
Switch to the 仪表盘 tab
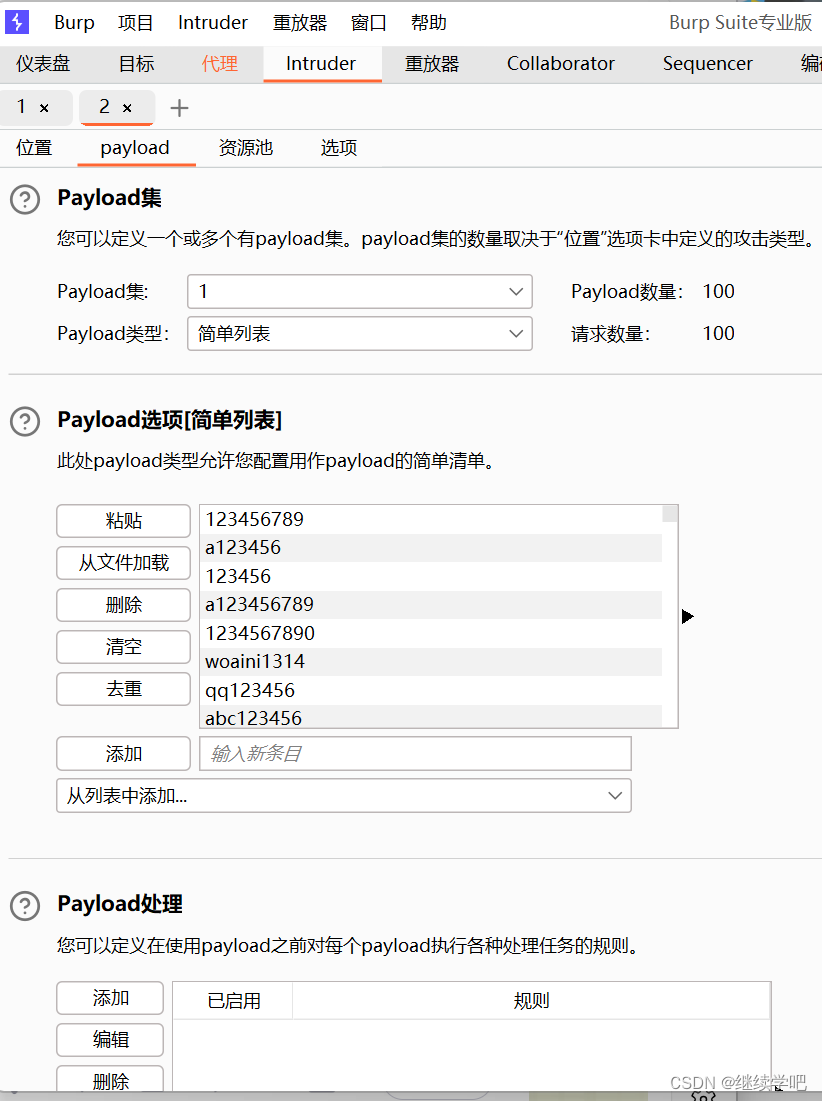[44, 64]
